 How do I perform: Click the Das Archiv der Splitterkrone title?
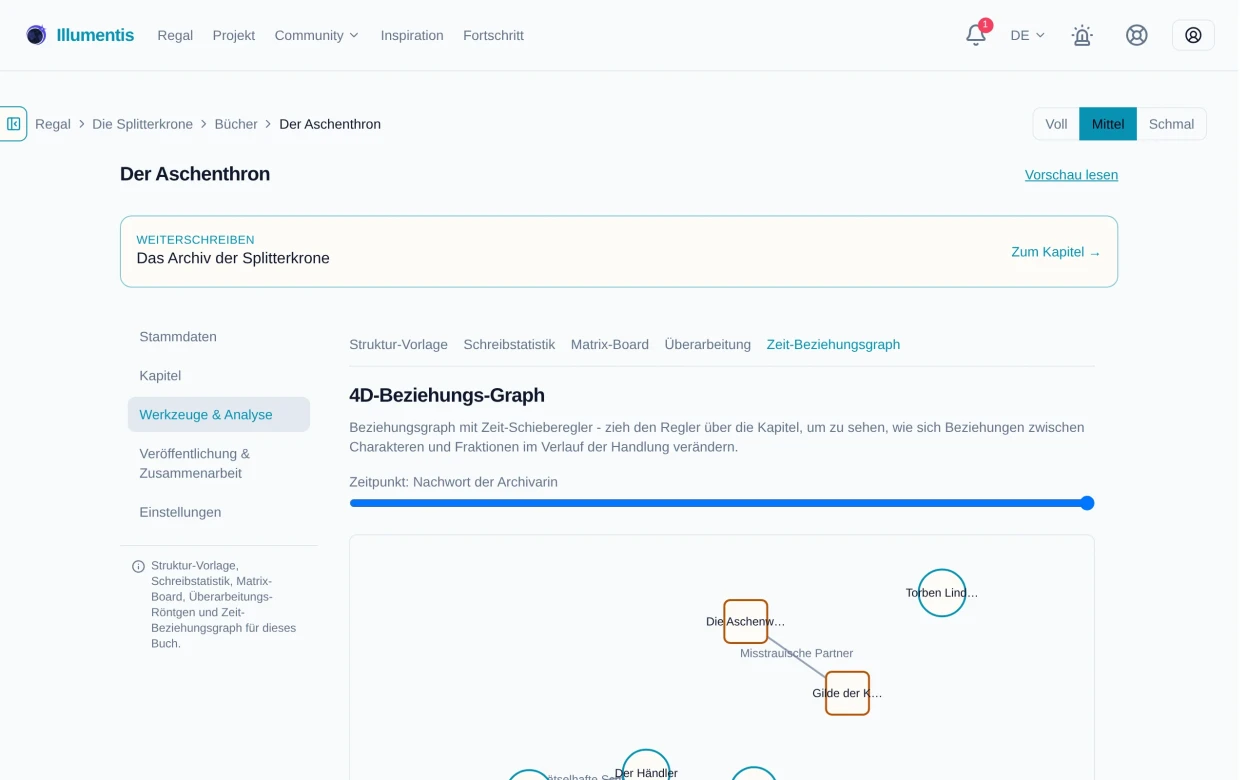pos(233,258)
